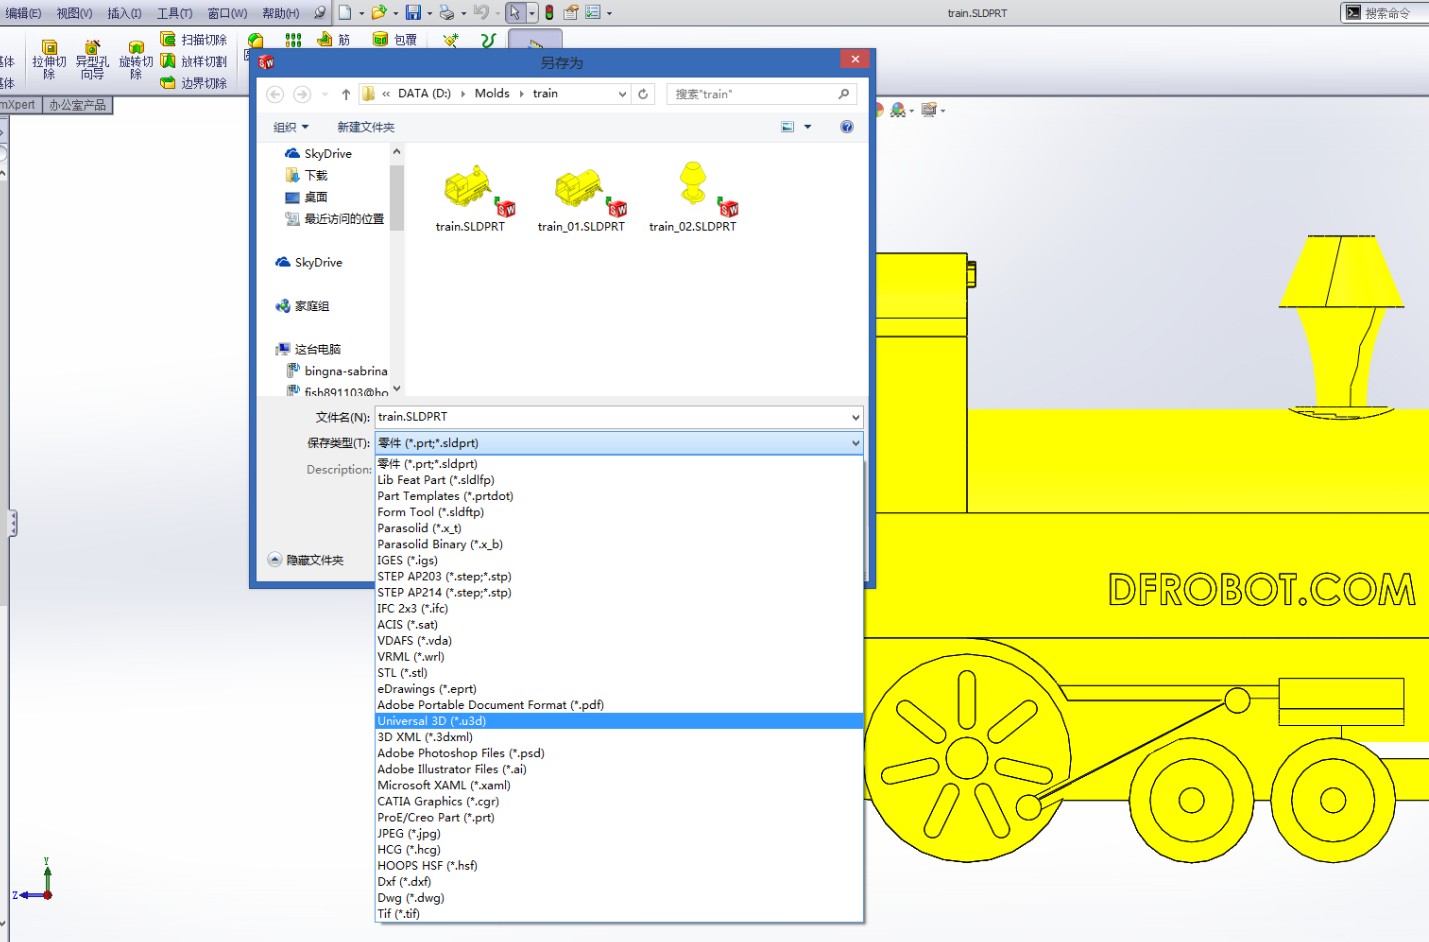Click the change view icon in the dialog
This screenshot has width=1429, height=942.
pos(788,127)
